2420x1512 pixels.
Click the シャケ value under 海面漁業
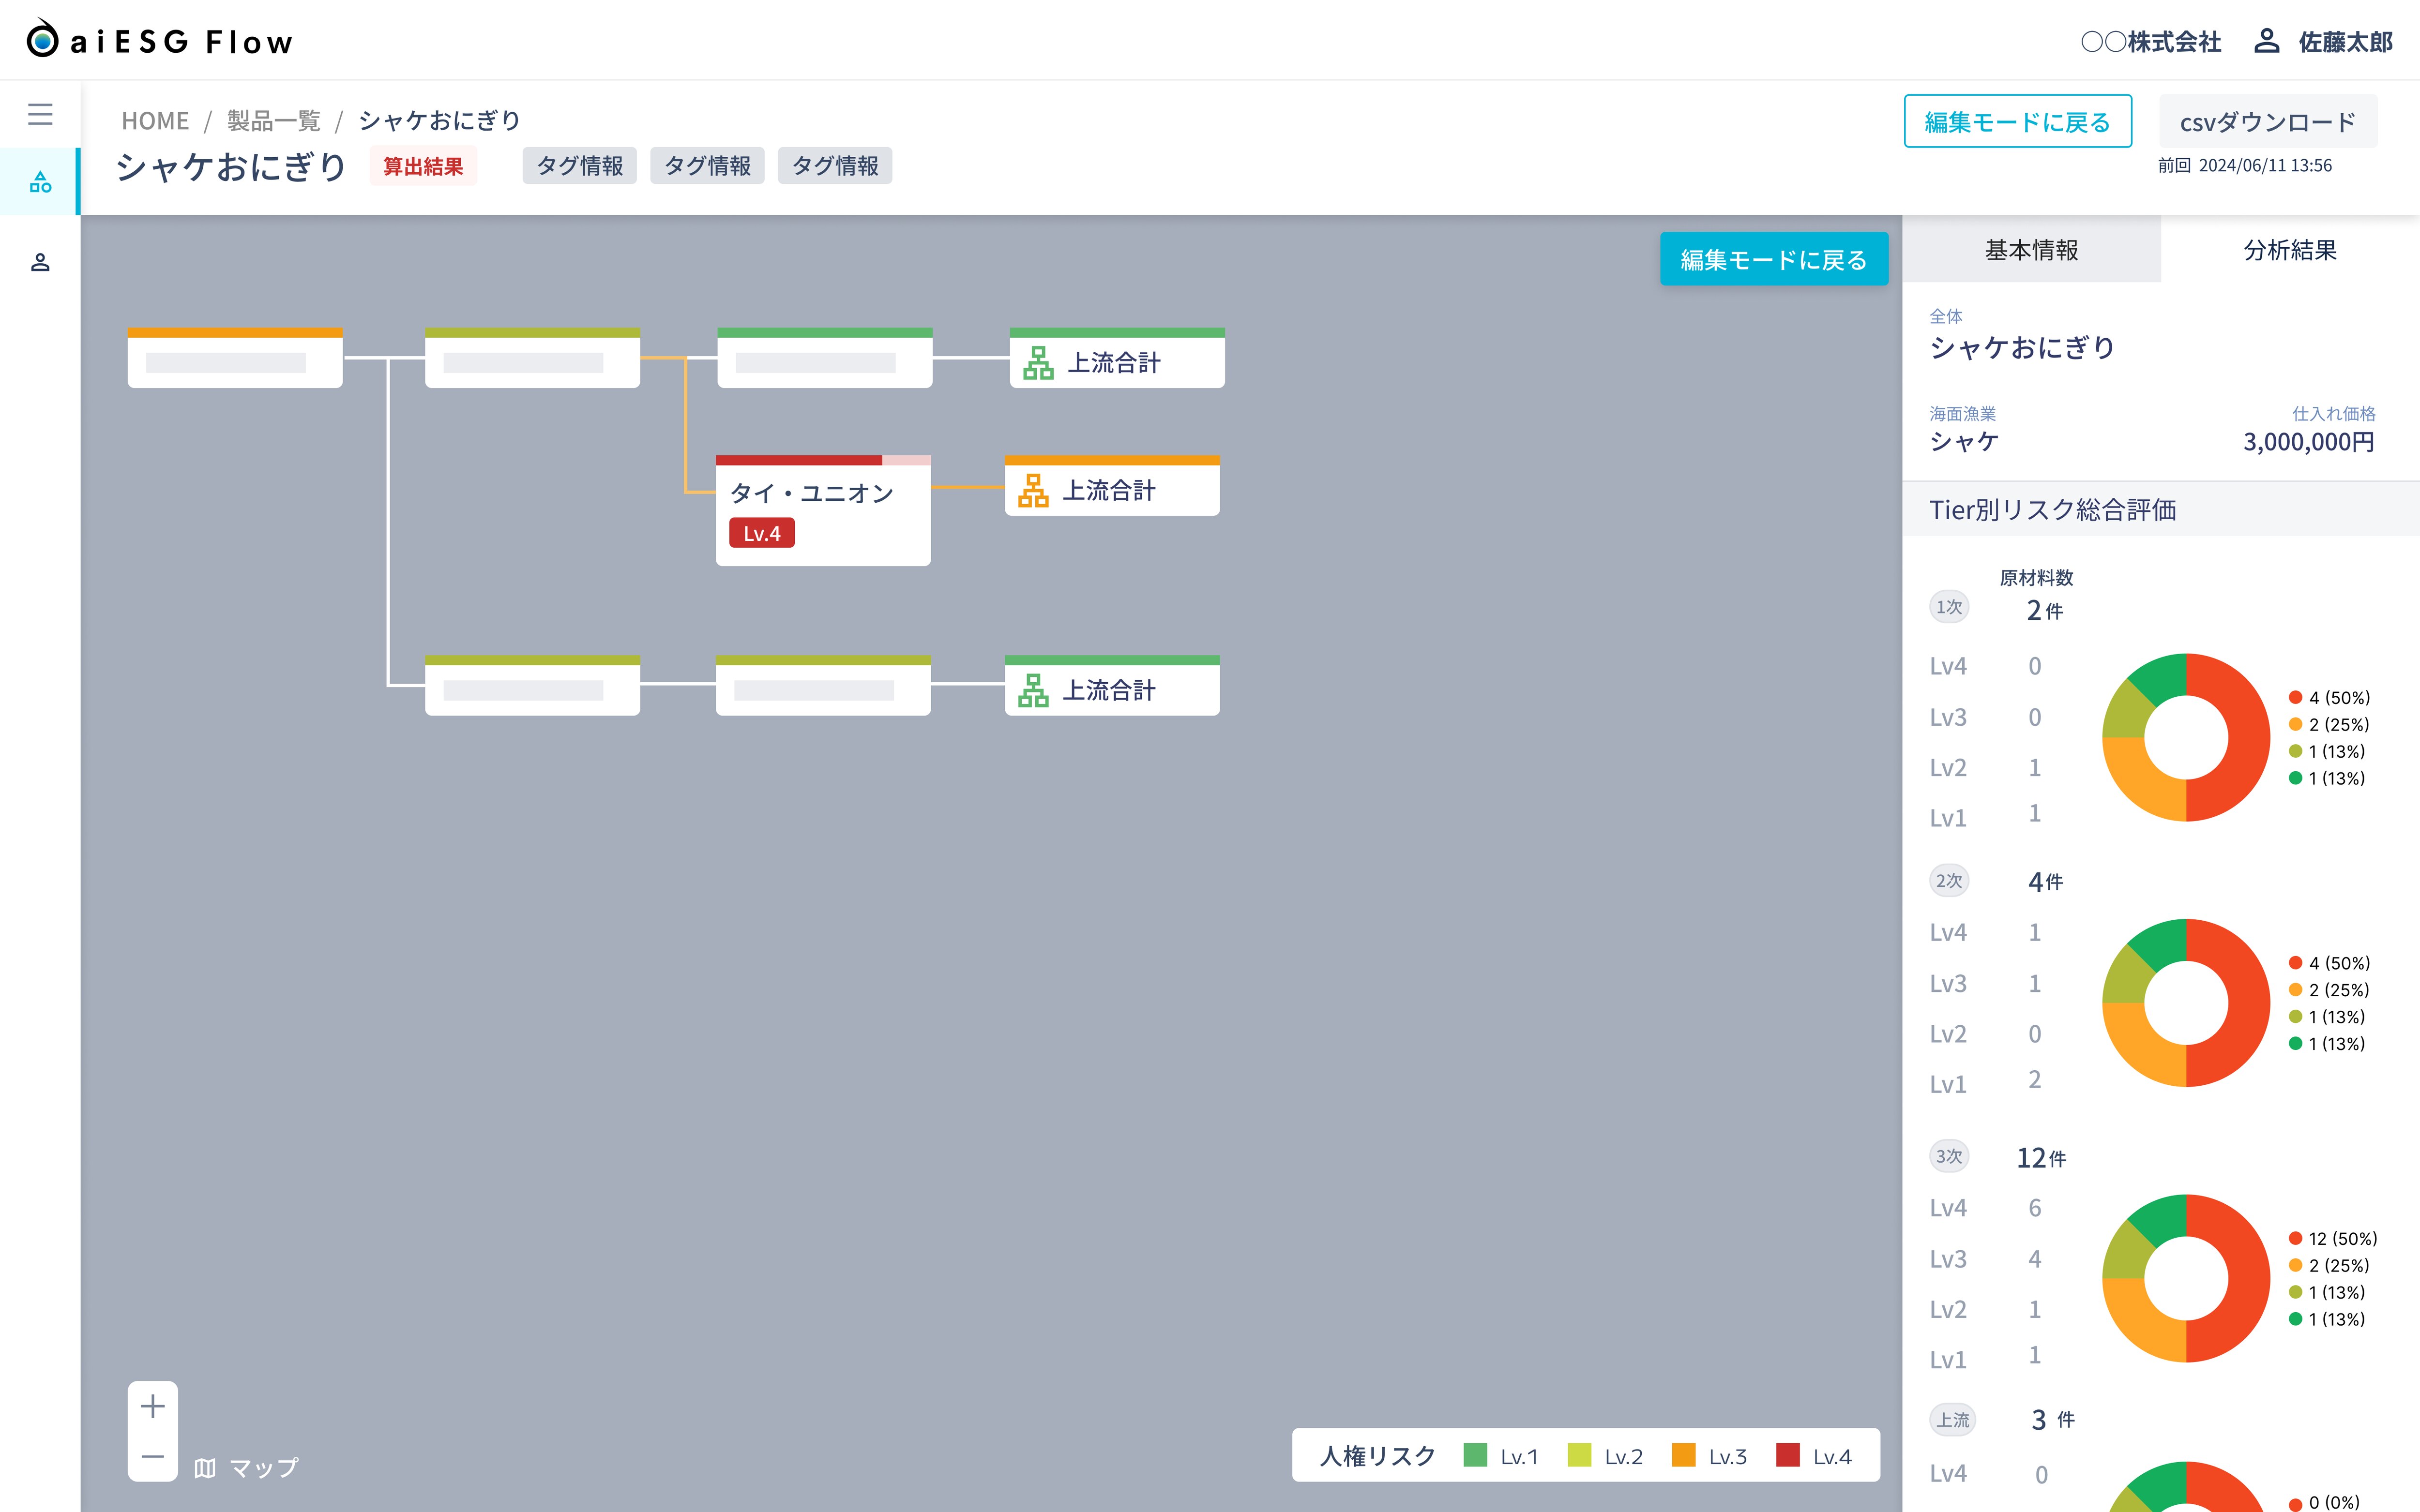(x=1964, y=442)
